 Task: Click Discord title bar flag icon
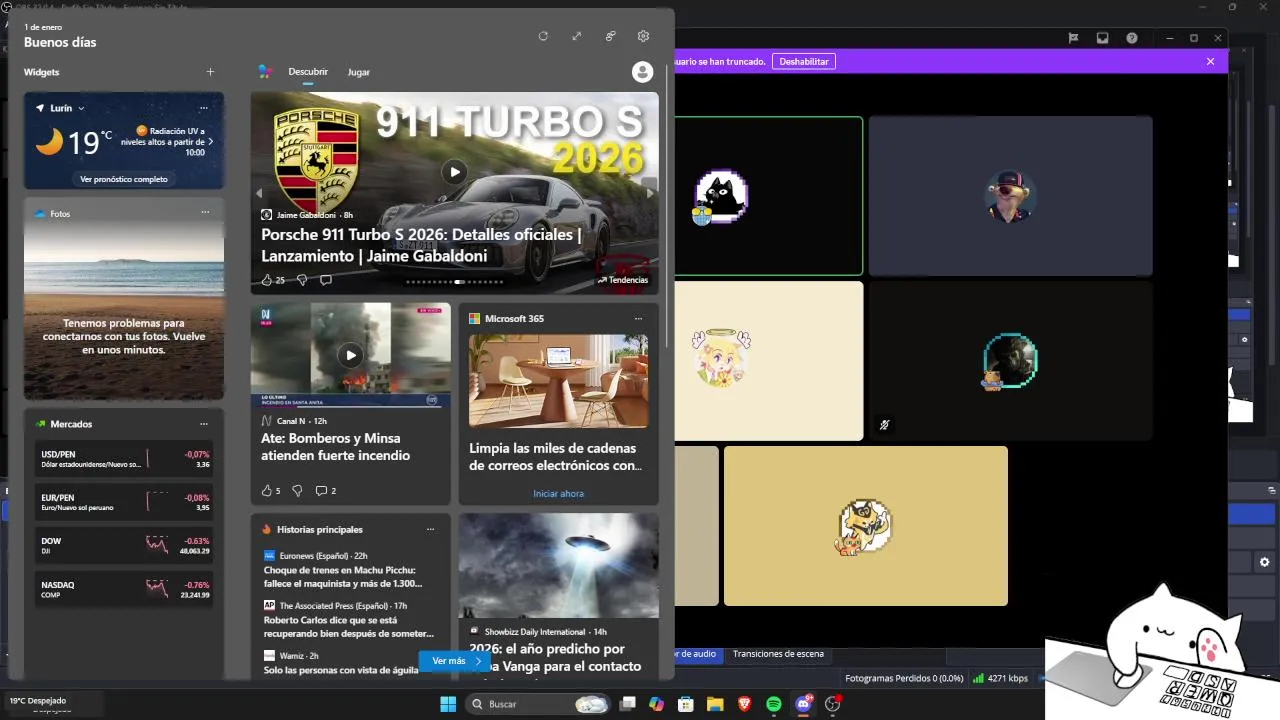[1073, 38]
